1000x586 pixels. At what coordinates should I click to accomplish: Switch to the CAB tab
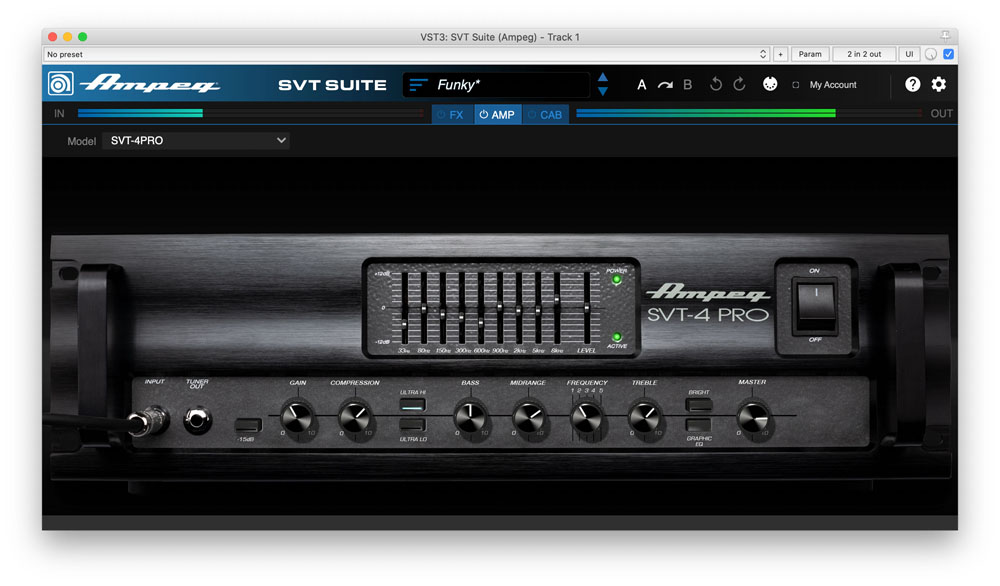[x=546, y=114]
